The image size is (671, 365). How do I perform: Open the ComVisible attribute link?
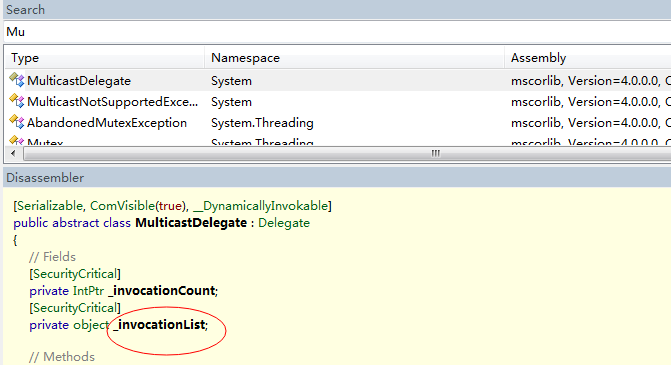(x=122, y=206)
